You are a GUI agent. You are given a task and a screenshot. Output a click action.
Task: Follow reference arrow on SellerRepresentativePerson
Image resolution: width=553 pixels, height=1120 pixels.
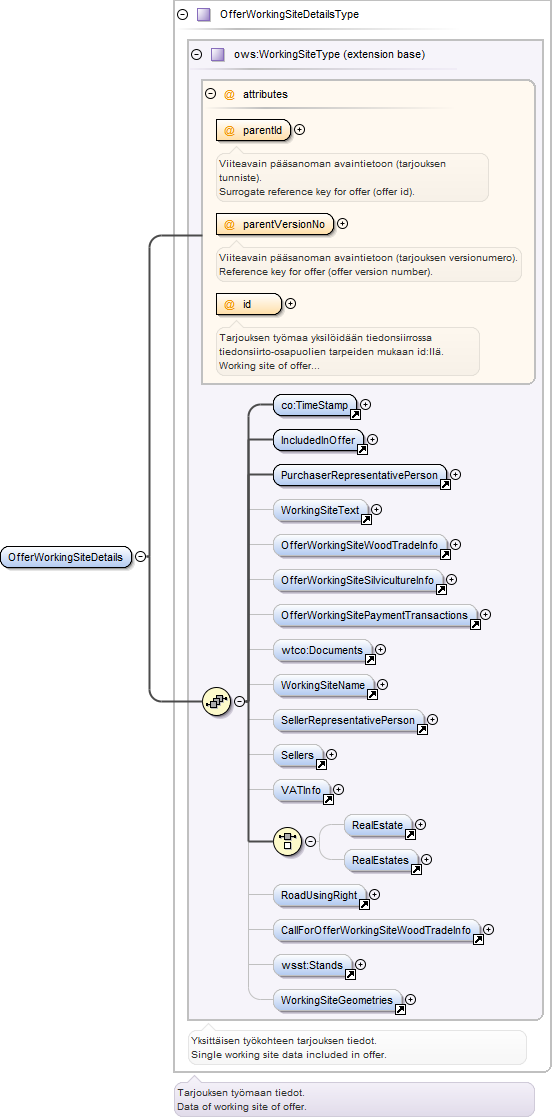[422, 729]
